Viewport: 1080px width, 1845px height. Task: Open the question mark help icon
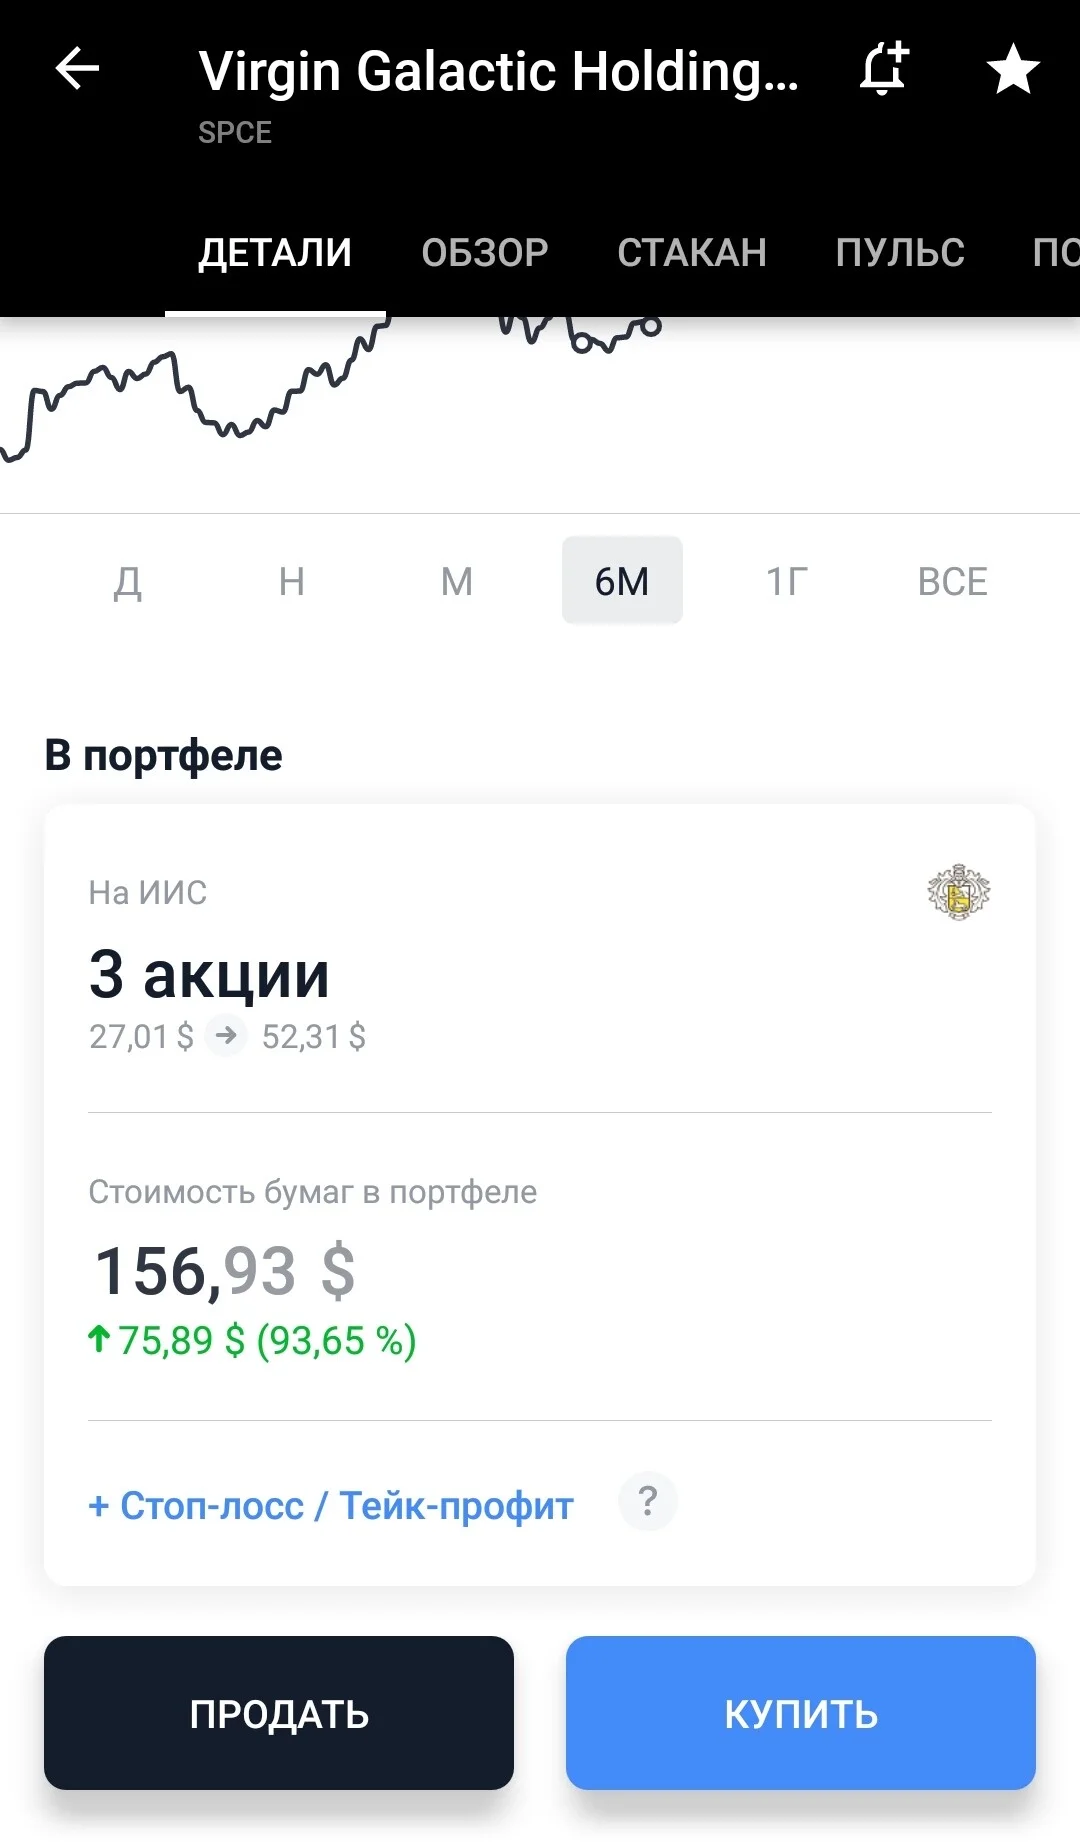[648, 1502]
